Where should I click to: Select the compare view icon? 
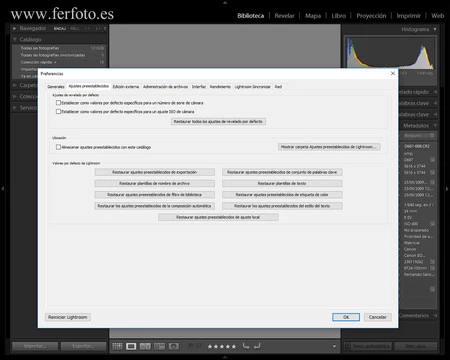(145, 346)
